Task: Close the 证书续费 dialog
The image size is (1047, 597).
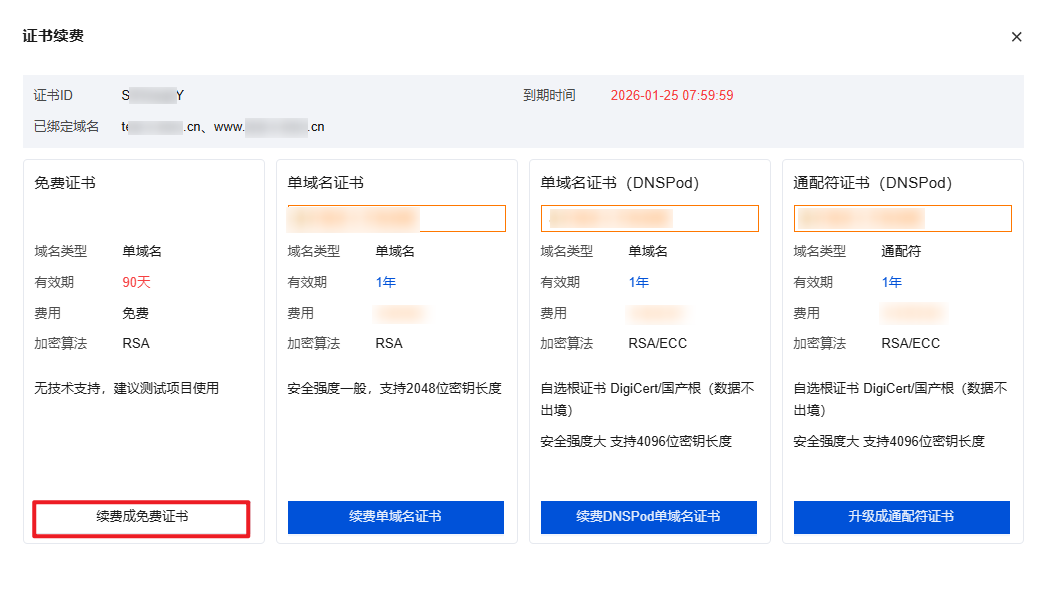Action: point(1016,37)
